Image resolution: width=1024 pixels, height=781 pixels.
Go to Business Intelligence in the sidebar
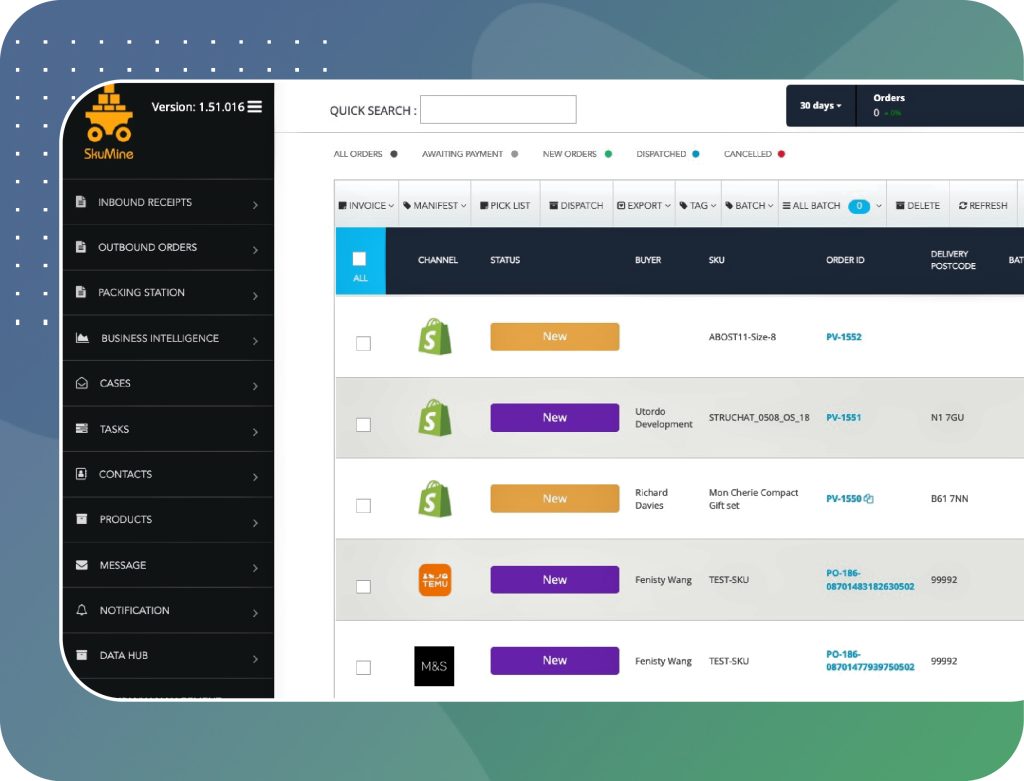point(159,338)
